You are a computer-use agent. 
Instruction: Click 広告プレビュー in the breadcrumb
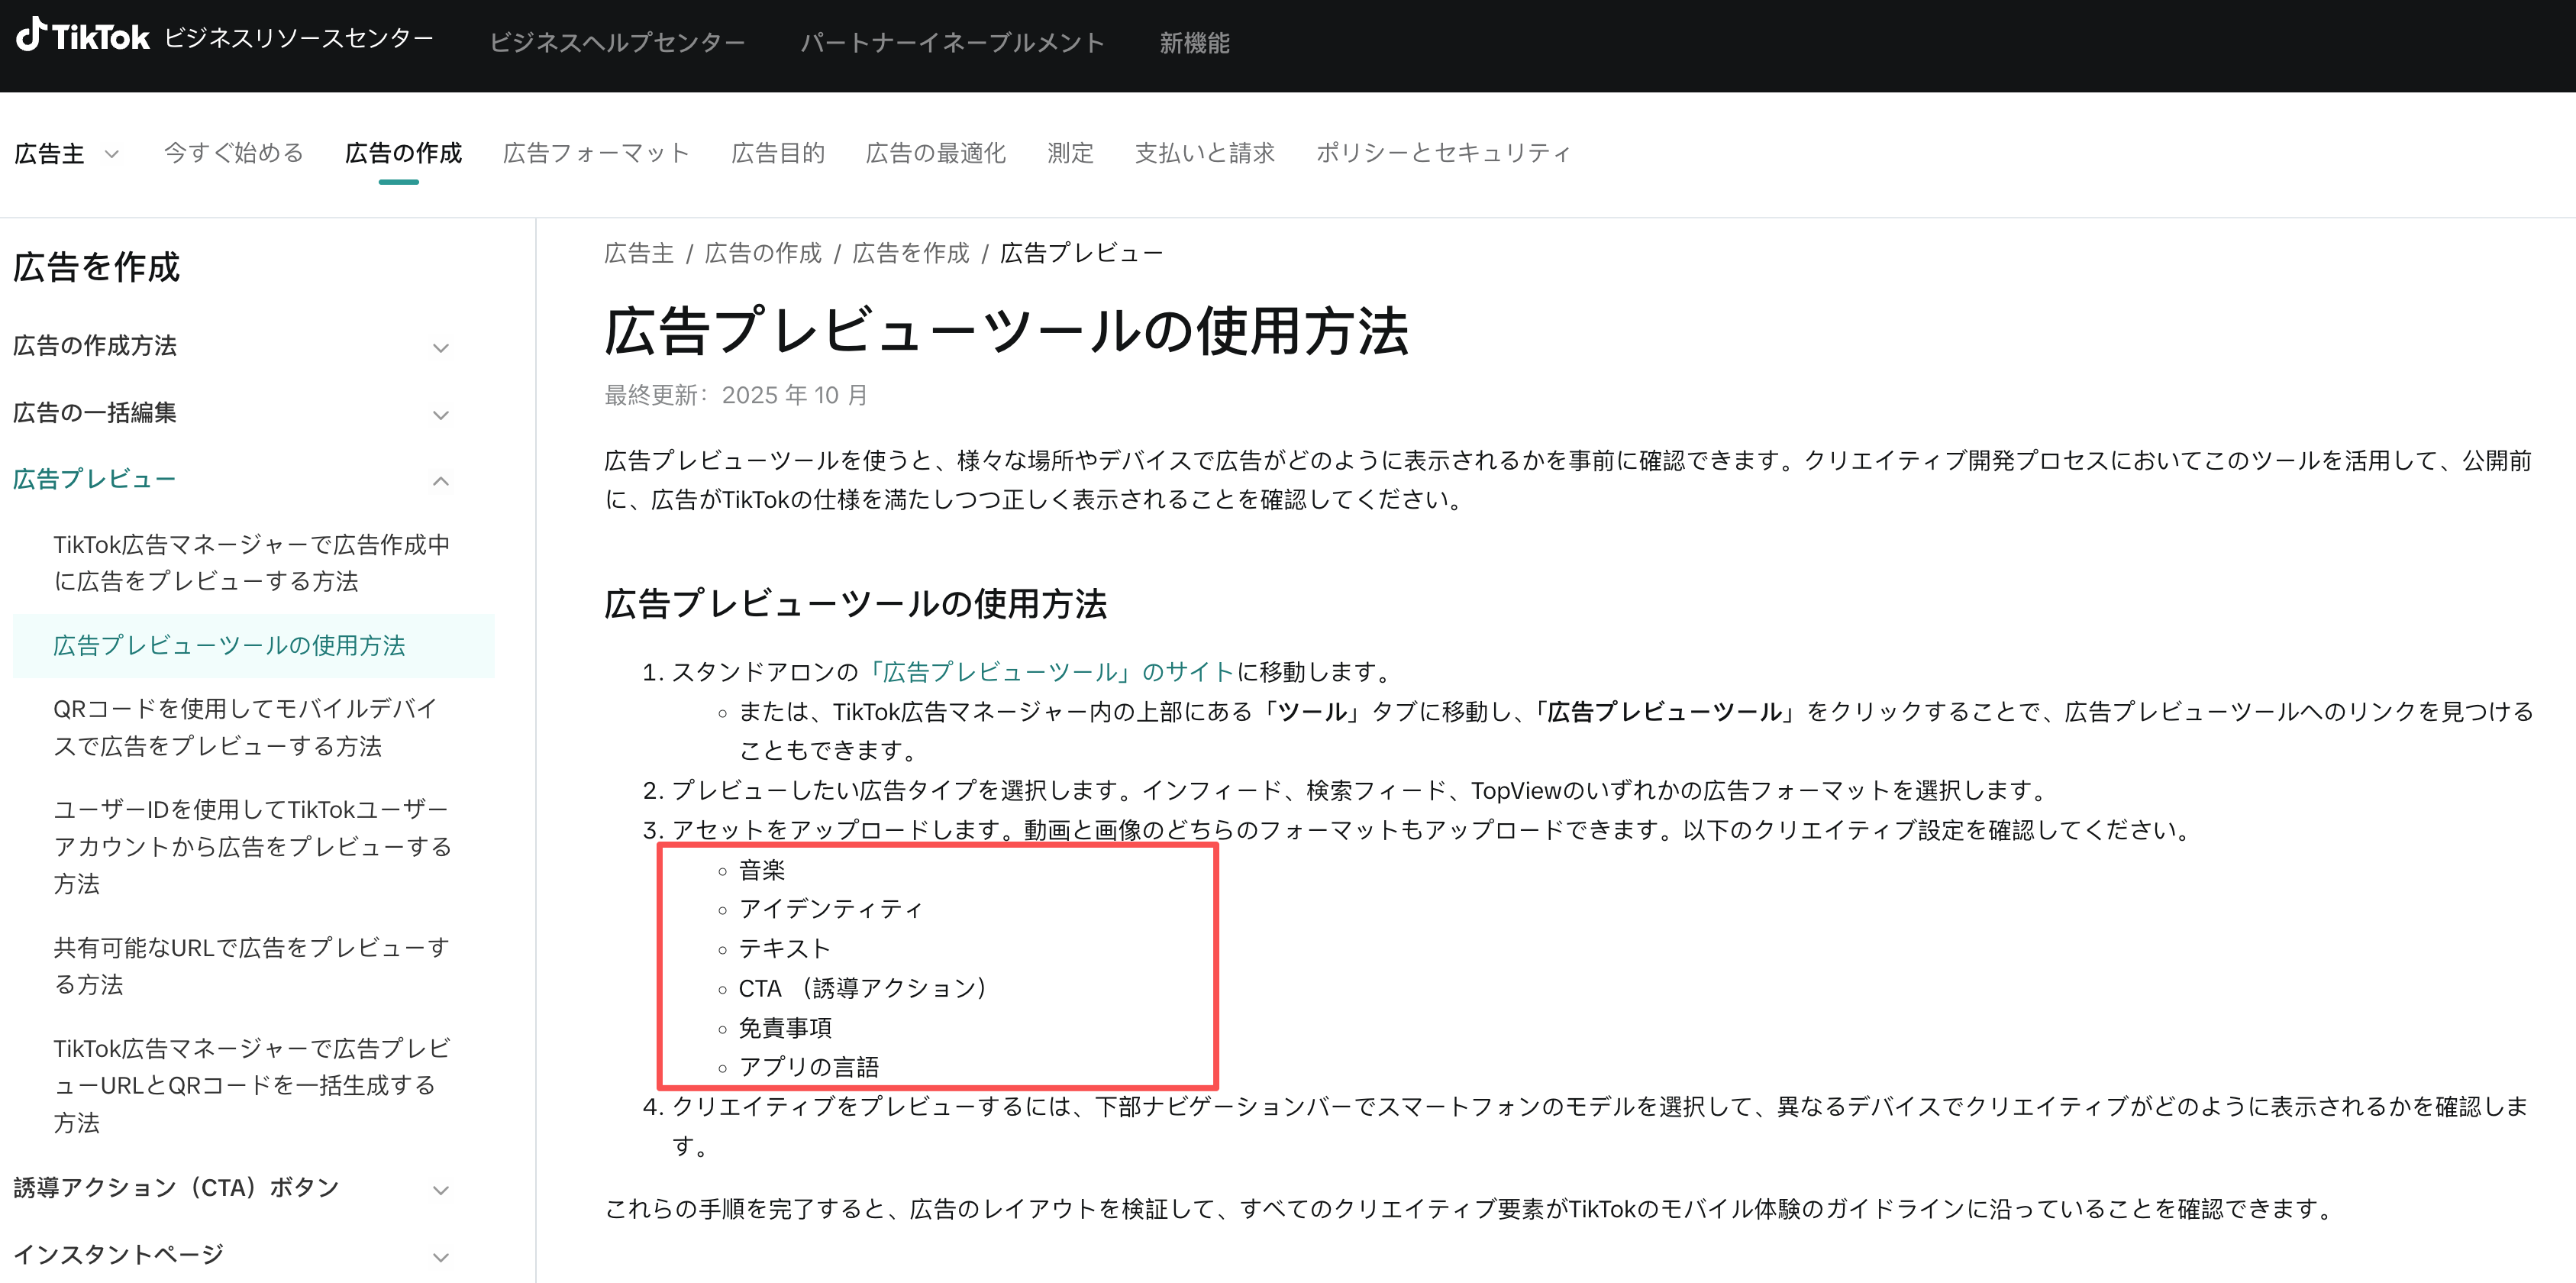[1081, 253]
